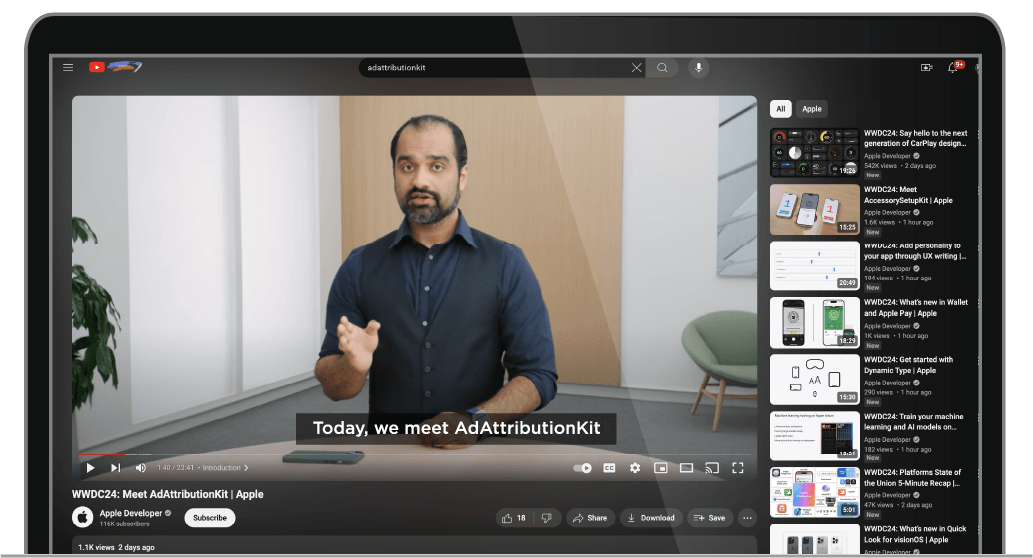Screen dimensions: 1033x558
Task: Select the All filter chip
Action: (x=781, y=109)
